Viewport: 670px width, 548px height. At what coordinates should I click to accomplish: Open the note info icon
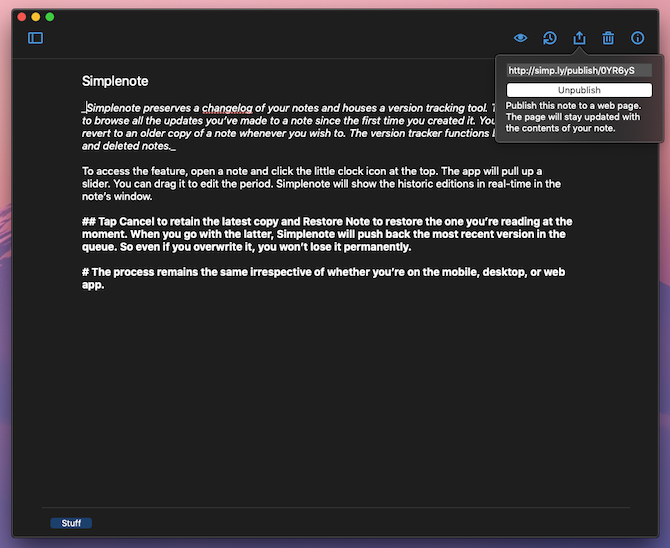tap(638, 38)
